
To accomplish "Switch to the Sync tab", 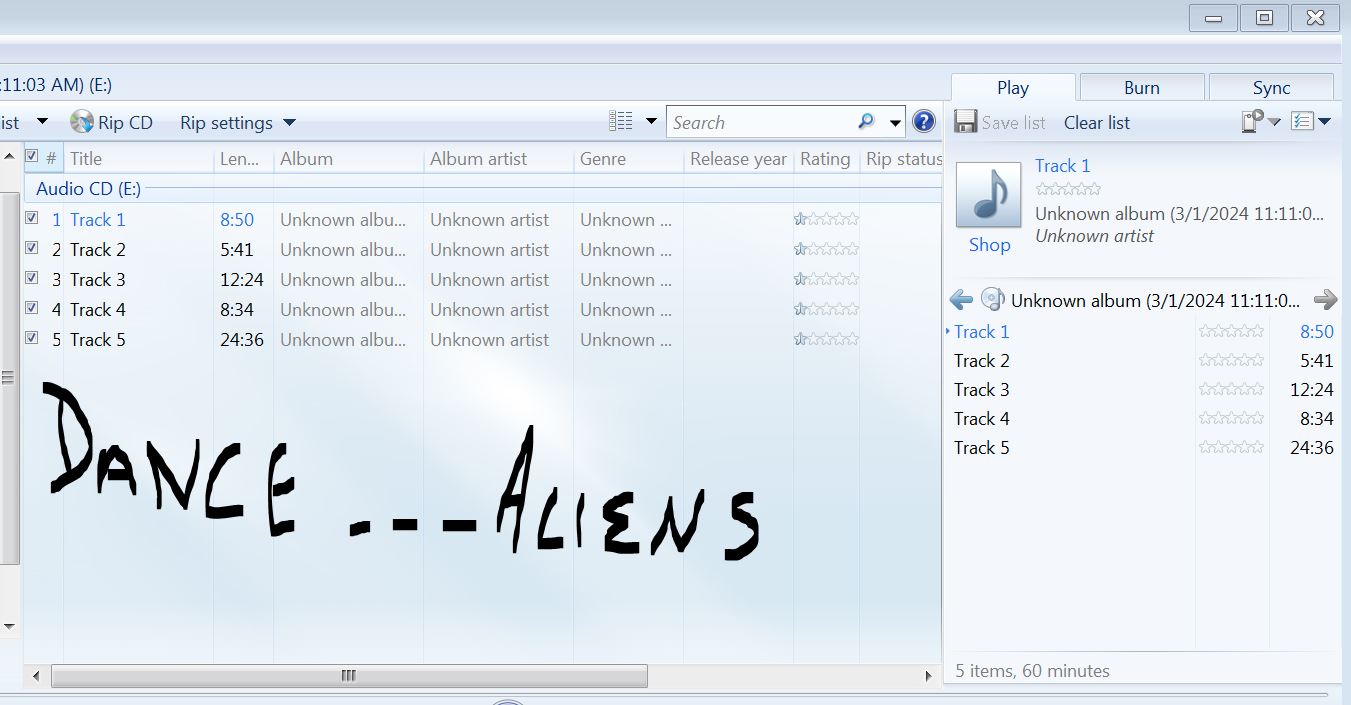I will pos(1271,88).
